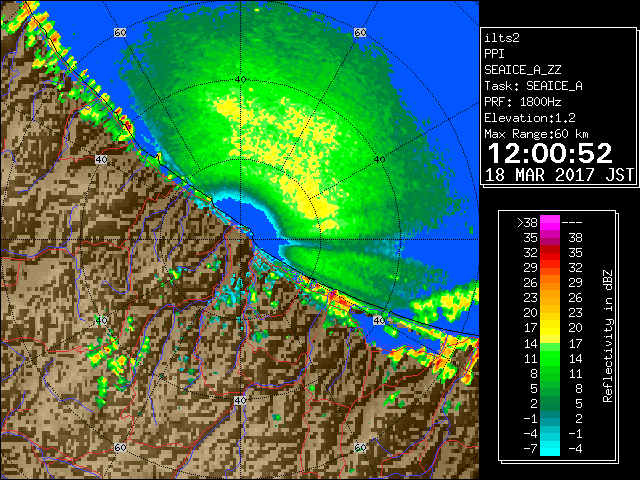Click the '-7' legend label

pyautogui.click(x=530, y=449)
